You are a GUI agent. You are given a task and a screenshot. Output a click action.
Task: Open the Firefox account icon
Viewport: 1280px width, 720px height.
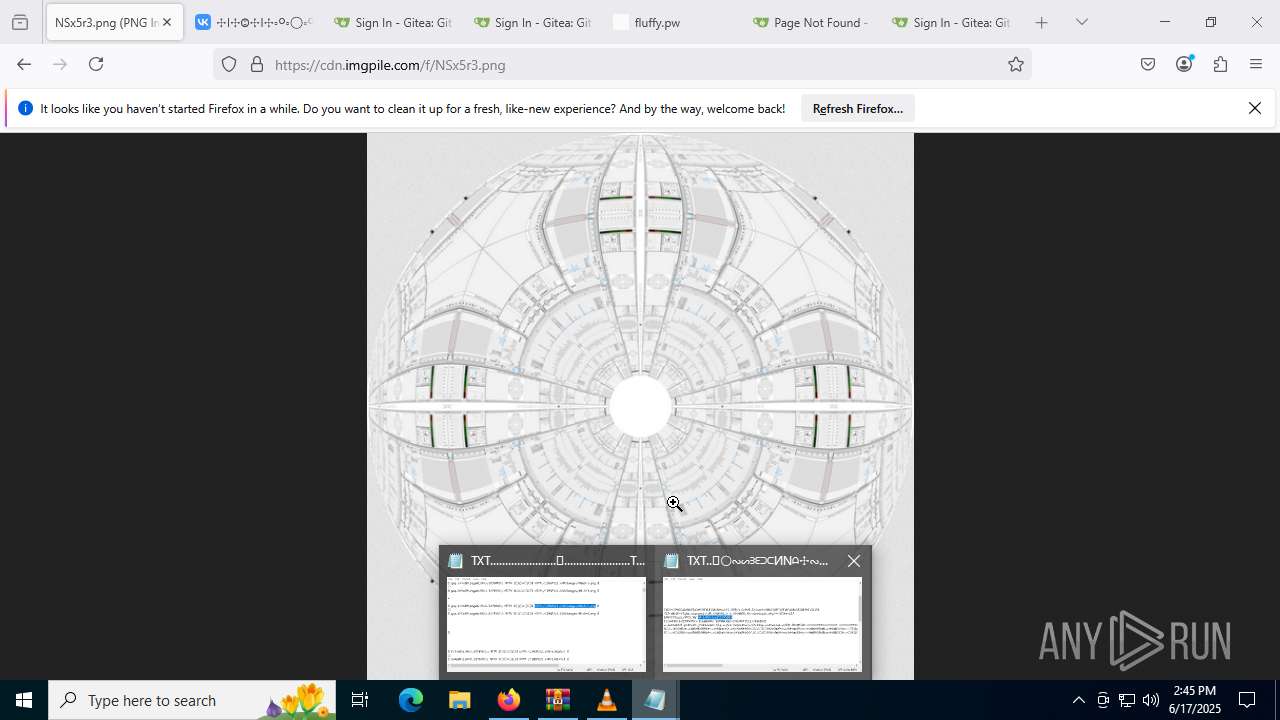(1184, 64)
